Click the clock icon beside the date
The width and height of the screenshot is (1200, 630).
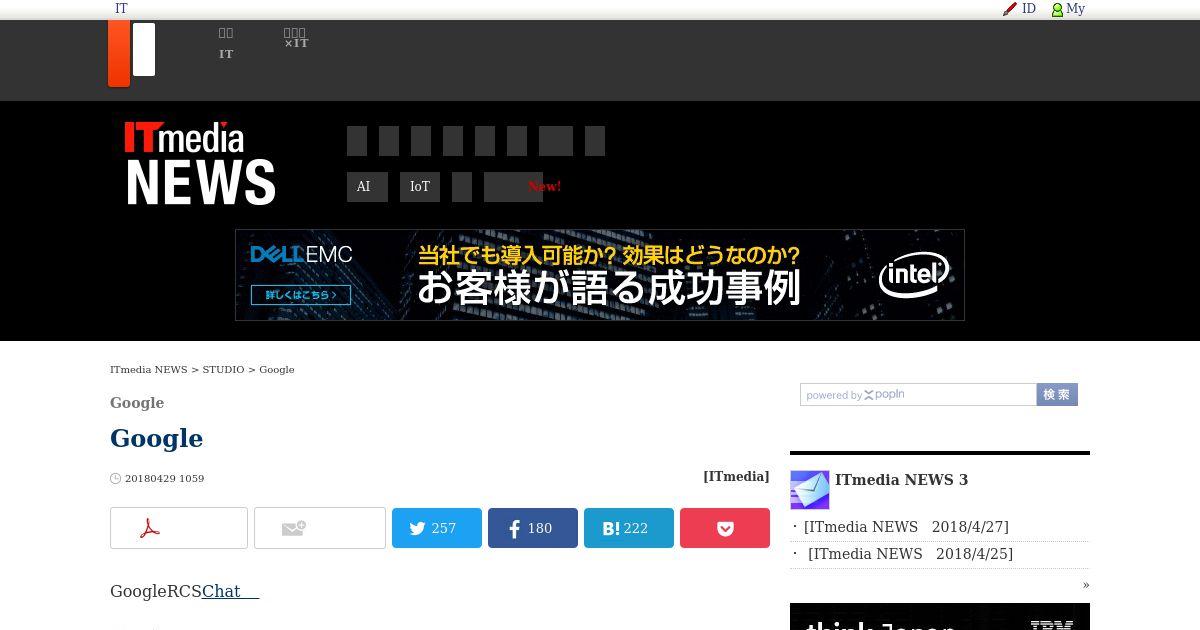coord(115,479)
